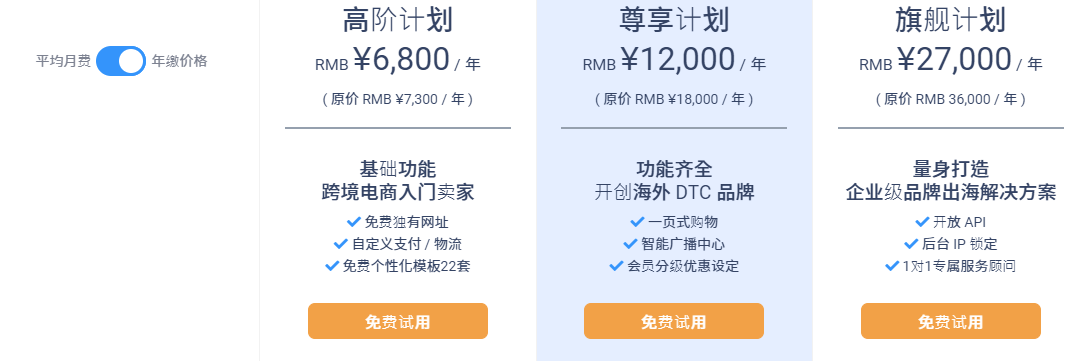Click 免费试用 under 尊享计划

point(674,321)
